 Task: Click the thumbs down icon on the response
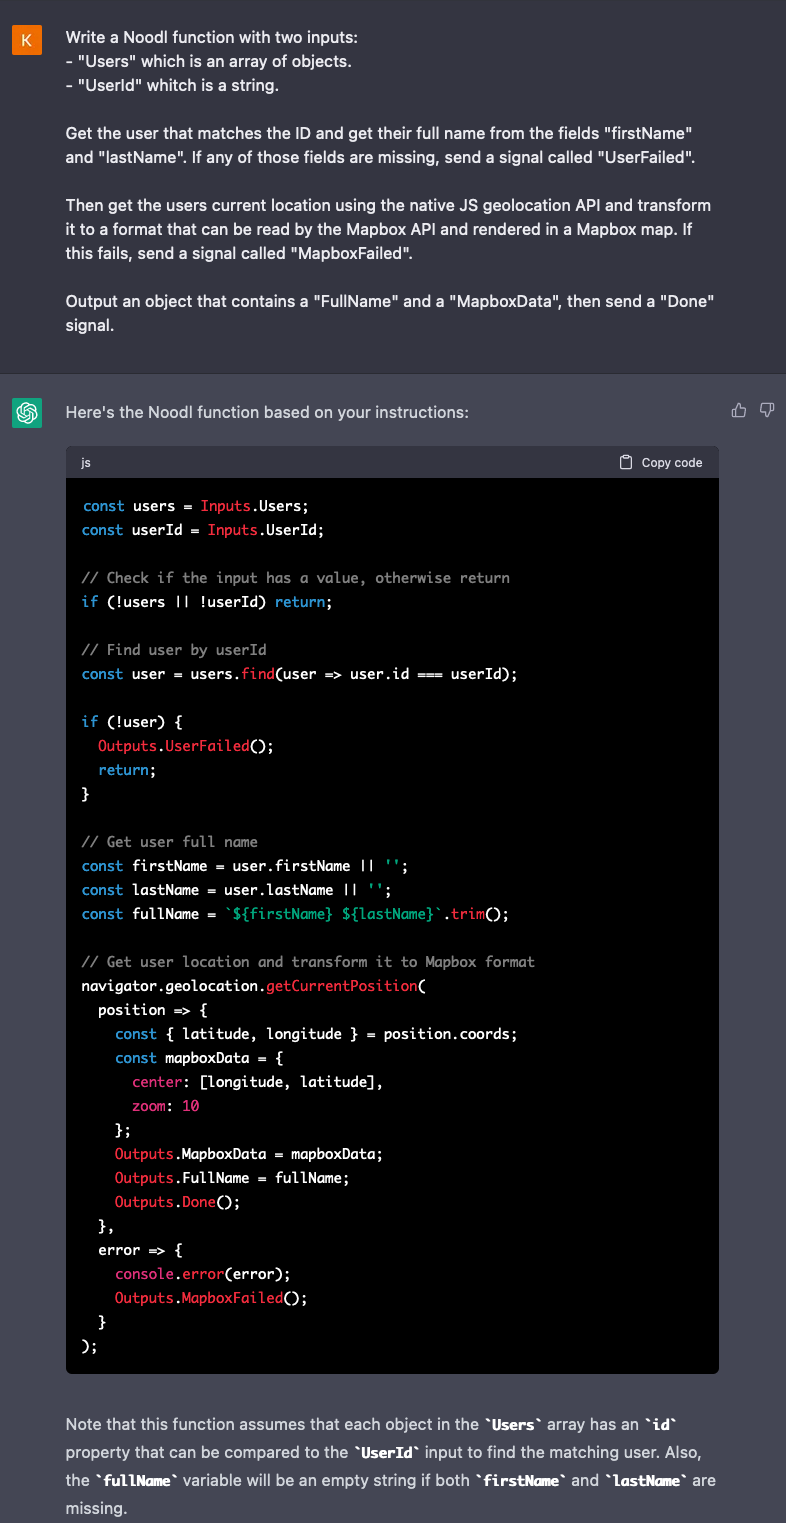[x=767, y=410]
